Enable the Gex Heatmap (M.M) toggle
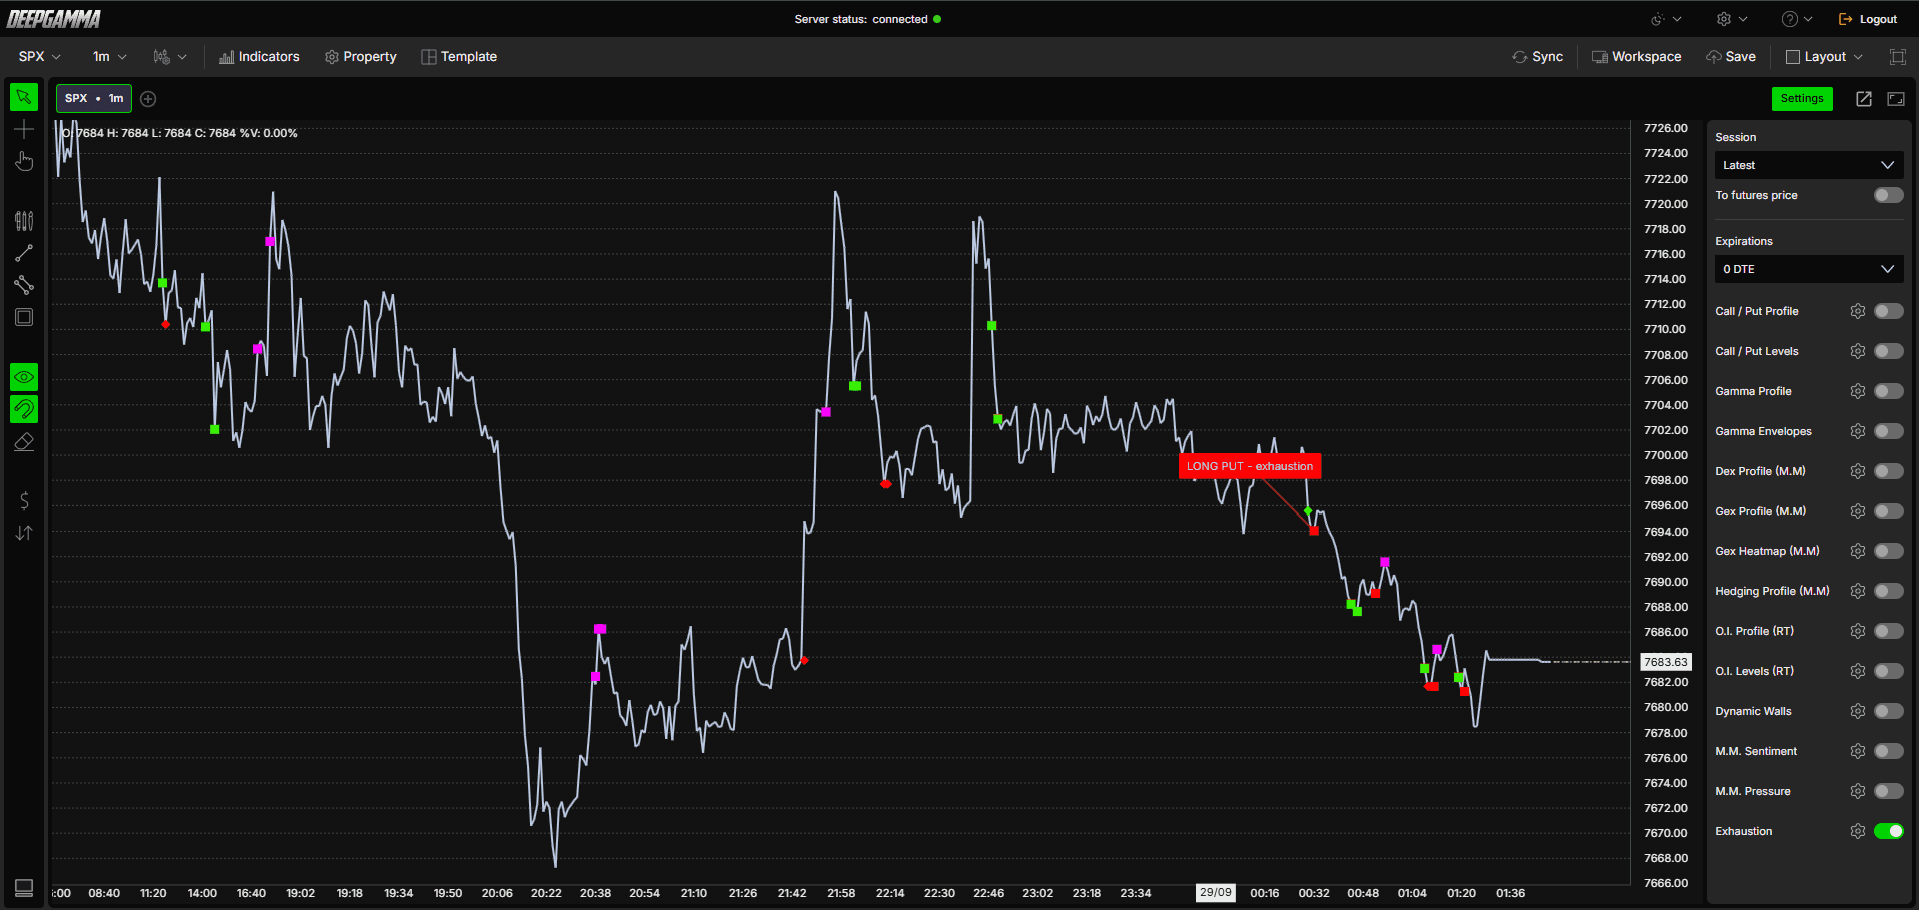The height and width of the screenshot is (910, 1919). (1889, 551)
